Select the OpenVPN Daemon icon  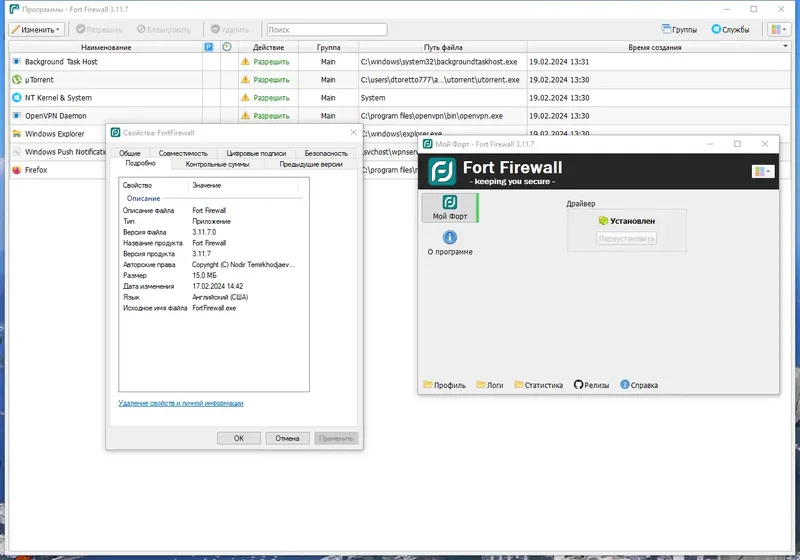(17, 116)
